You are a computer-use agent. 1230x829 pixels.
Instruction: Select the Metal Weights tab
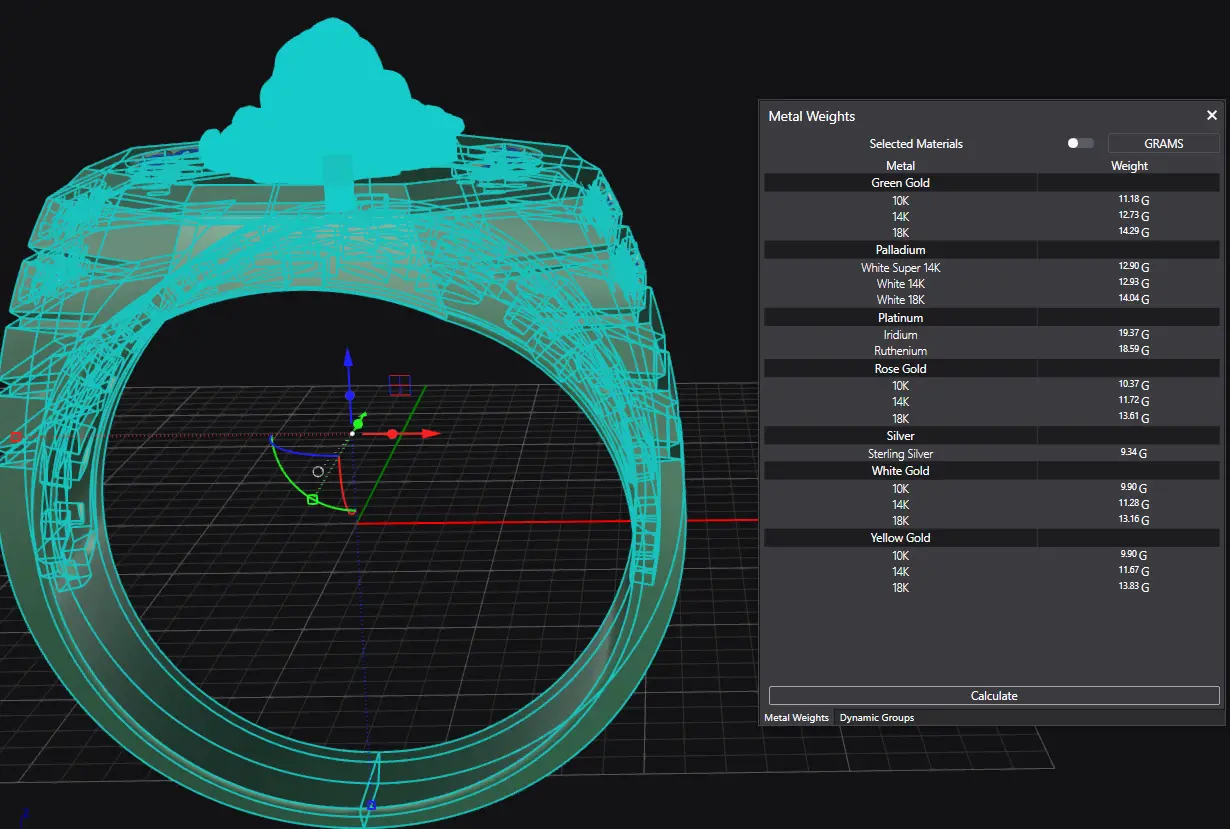tap(796, 717)
